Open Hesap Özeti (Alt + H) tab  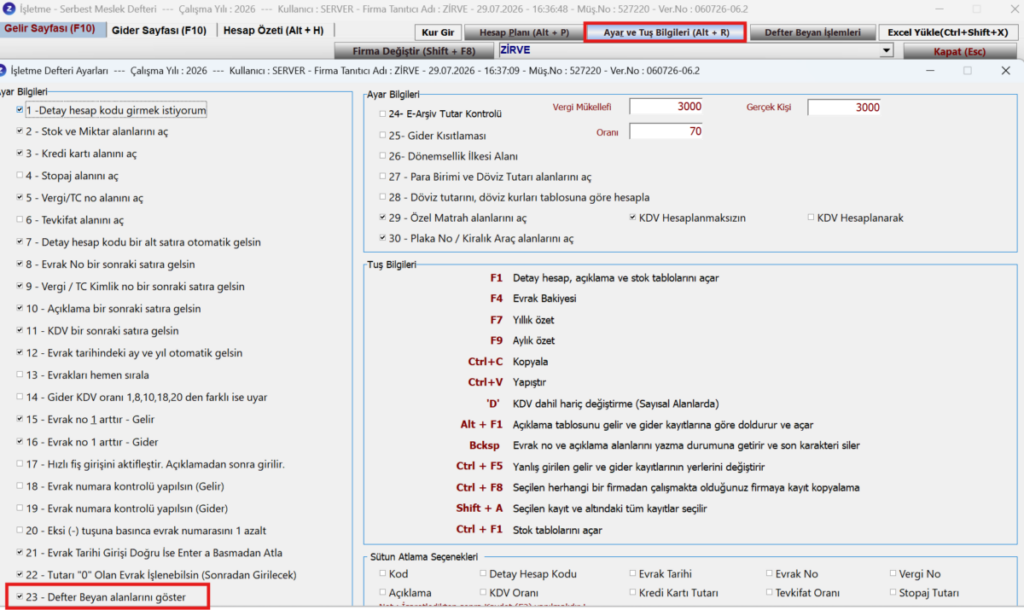273,30
